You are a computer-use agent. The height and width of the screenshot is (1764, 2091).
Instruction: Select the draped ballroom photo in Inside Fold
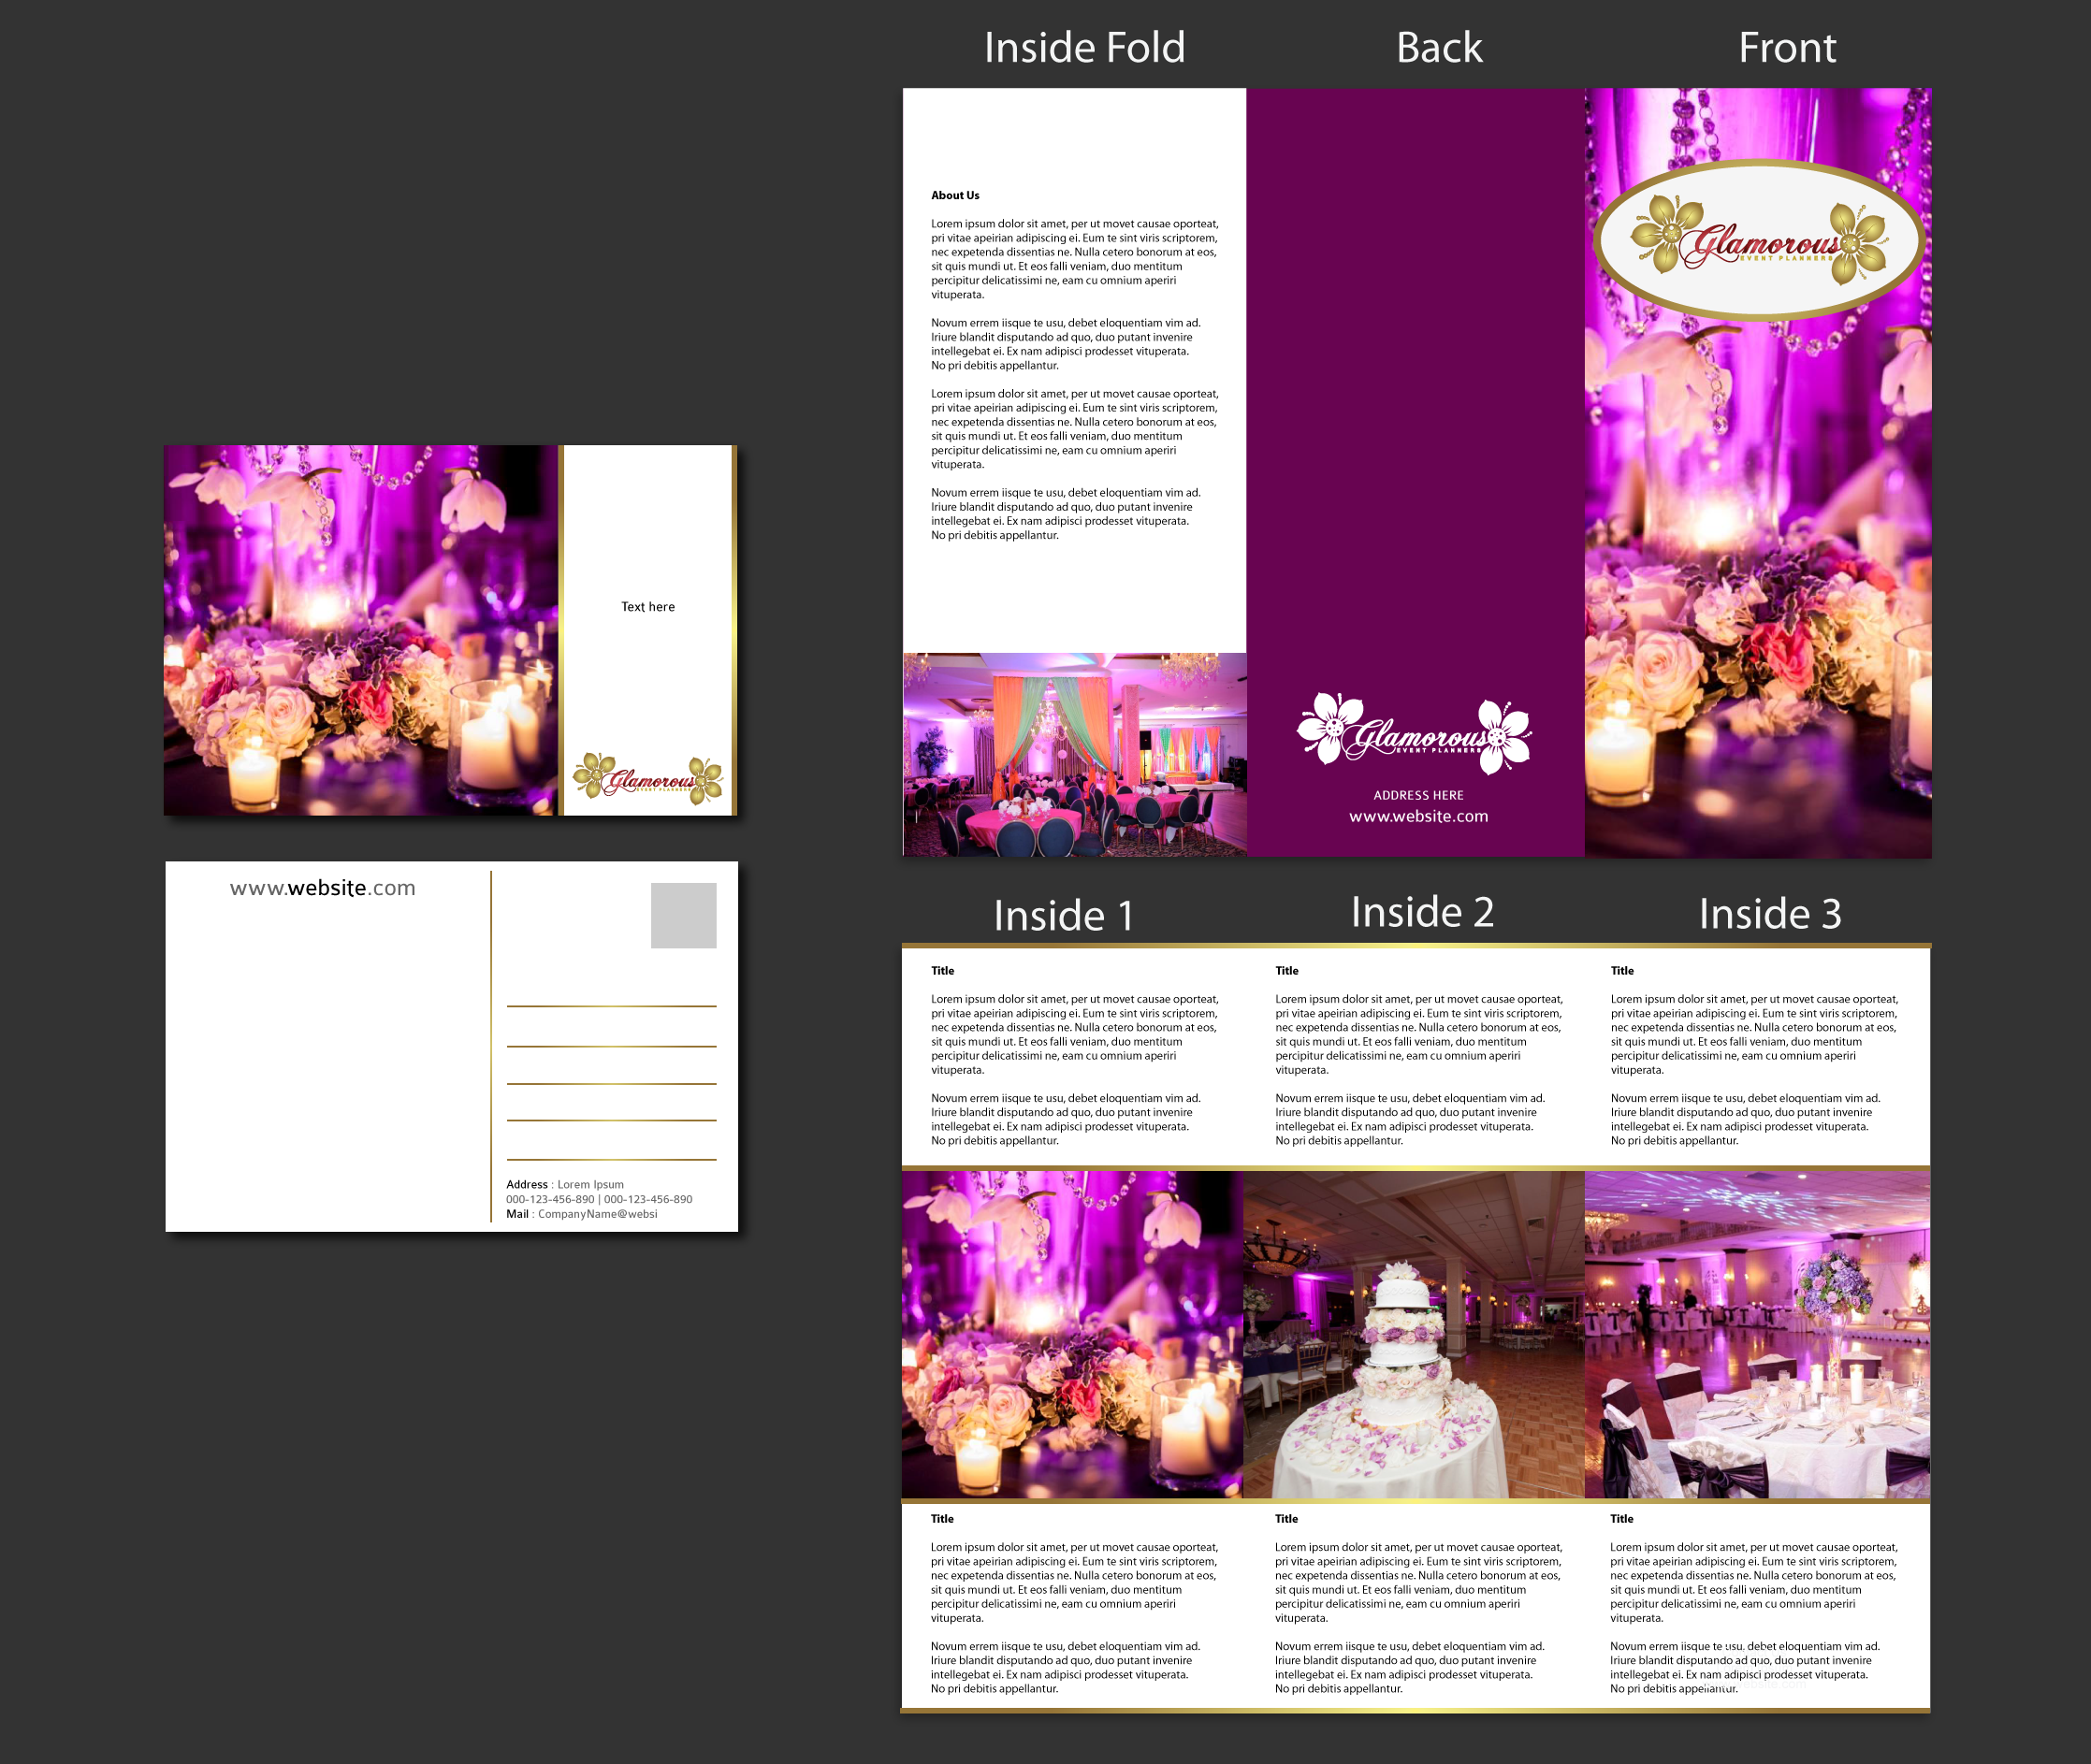click(1074, 755)
